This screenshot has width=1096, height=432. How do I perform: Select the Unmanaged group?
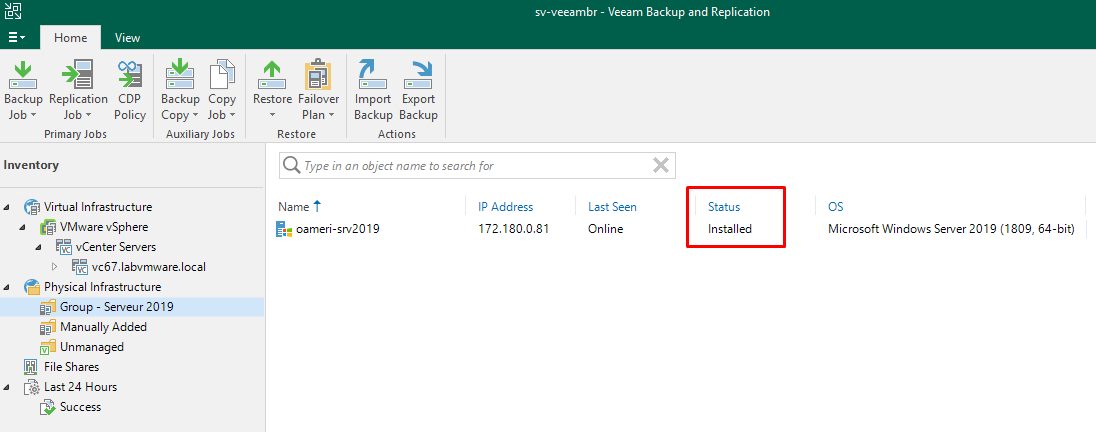pyautogui.click(x=92, y=347)
